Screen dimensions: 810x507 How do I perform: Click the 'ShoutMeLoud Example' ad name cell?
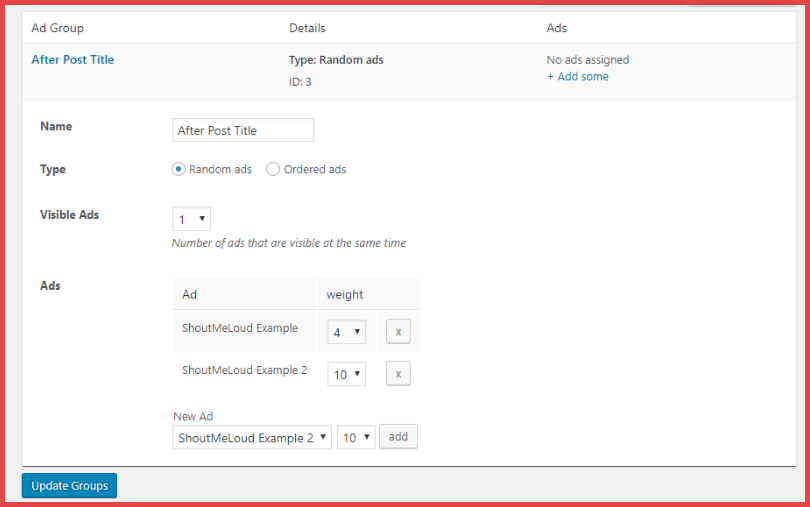pyautogui.click(x=244, y=331)
